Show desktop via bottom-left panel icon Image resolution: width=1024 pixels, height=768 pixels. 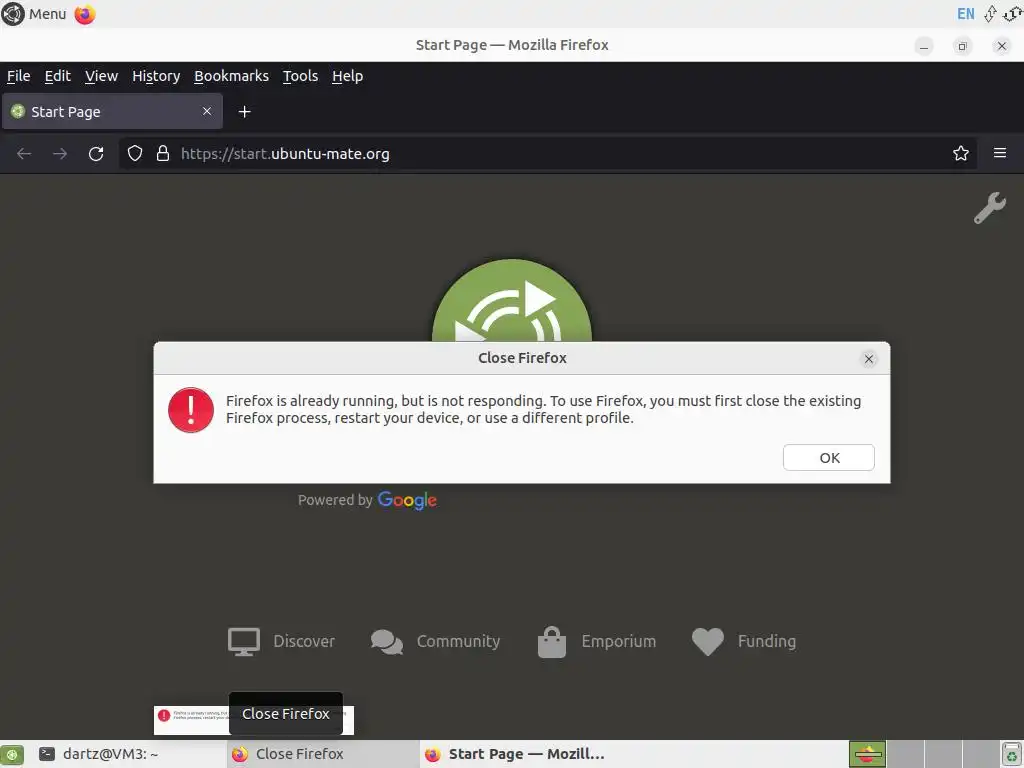pyautogui.click(x=12, y=754)
